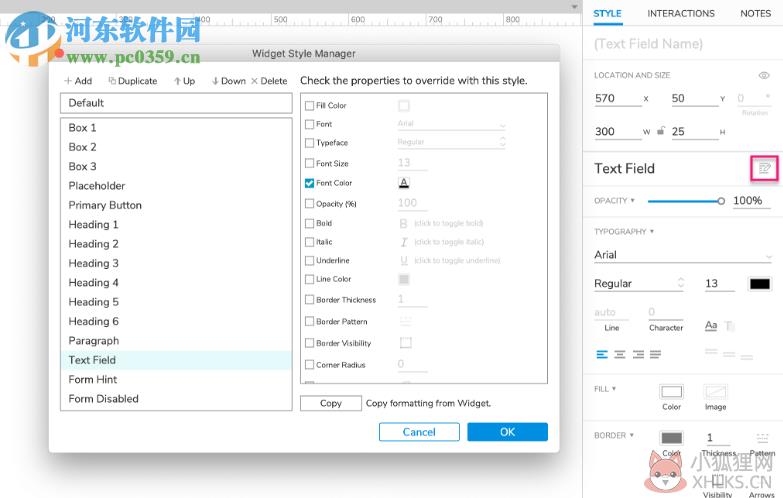This screenshot has width=783, height=498.
Task: Click the width field showing 300
Action: 618,132
